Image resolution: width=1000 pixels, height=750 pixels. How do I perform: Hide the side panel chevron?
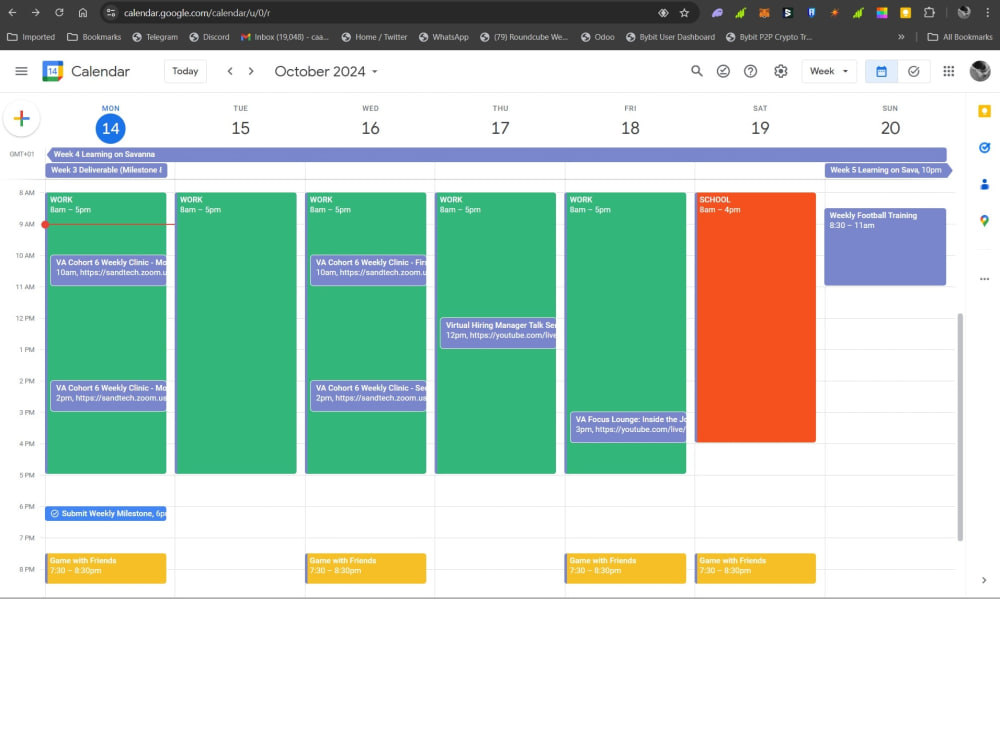[x=984, y=580]
